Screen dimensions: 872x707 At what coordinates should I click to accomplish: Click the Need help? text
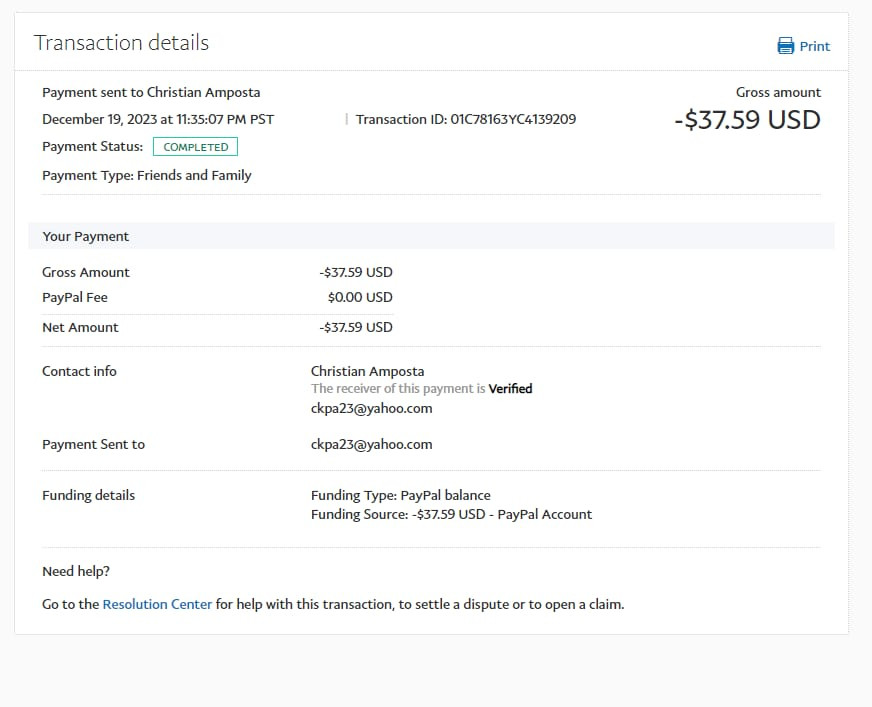click(76, 571)
